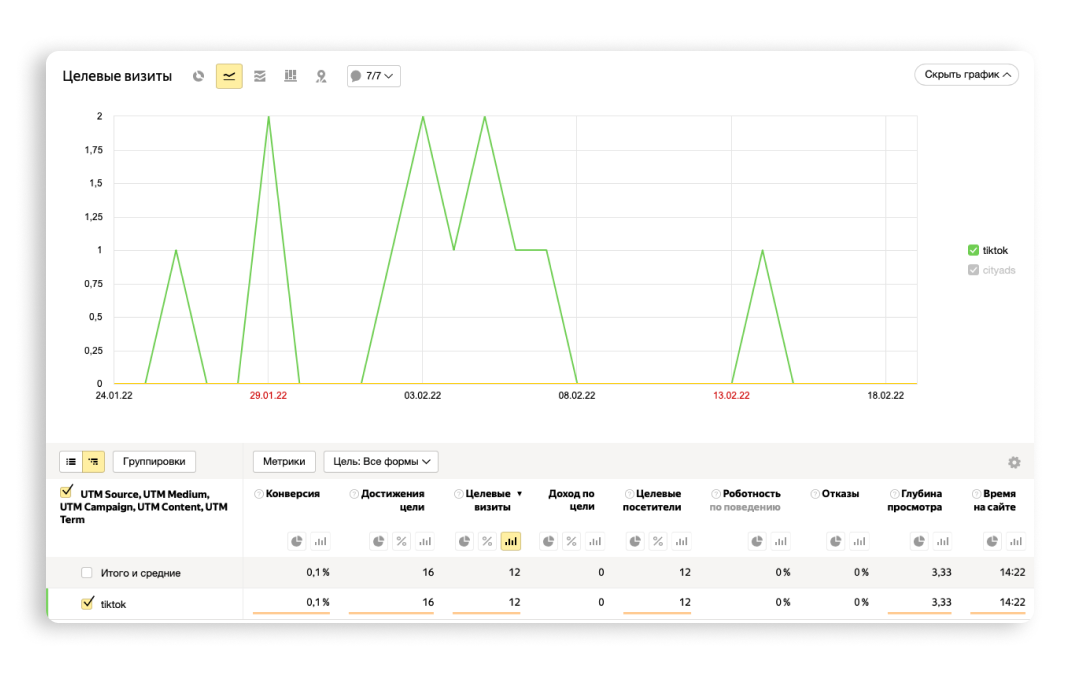Screen dimensions: 1080x681
Task: Toggle the tiktok legend checkbox
Action: 973,251
